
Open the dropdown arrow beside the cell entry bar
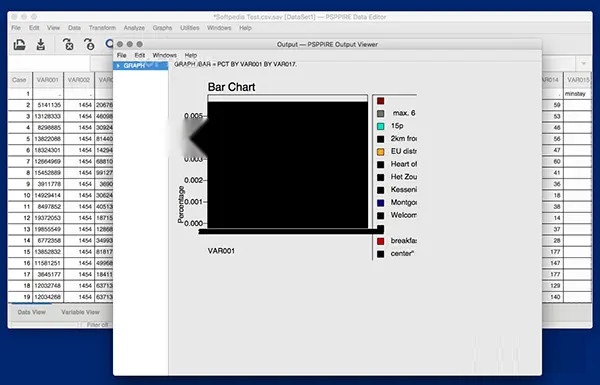point(584,64)
